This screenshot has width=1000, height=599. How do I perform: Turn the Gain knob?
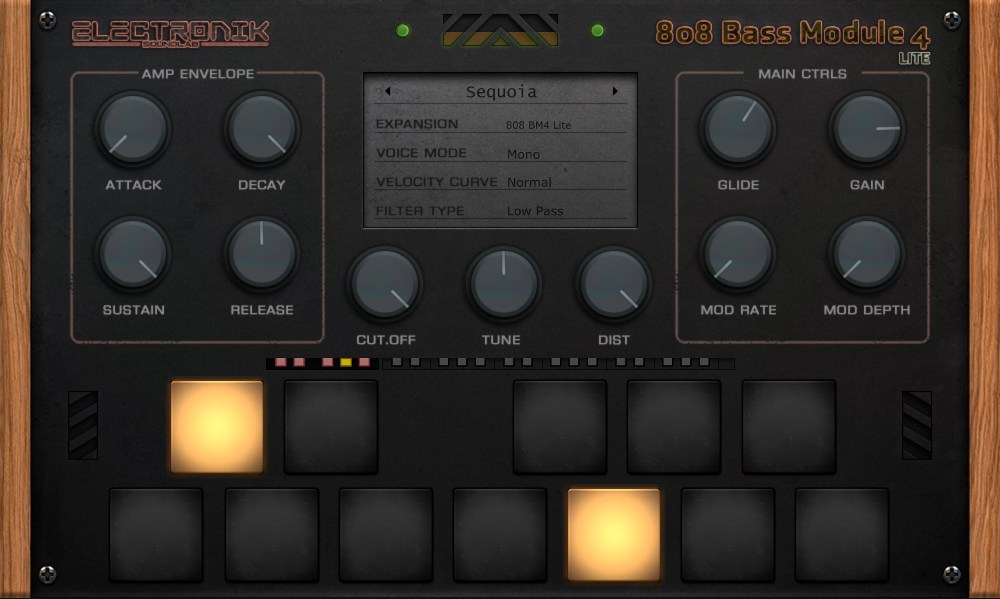(867, 128)
